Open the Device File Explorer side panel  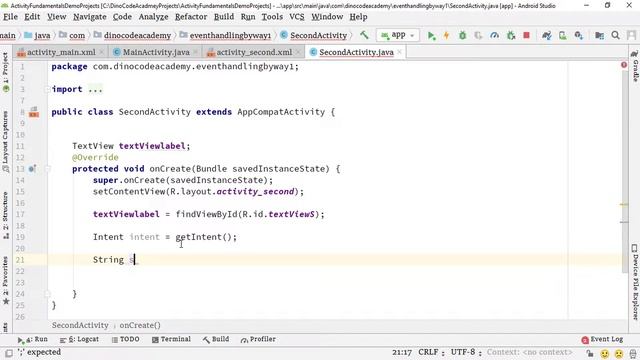click(x=634, y=282)
